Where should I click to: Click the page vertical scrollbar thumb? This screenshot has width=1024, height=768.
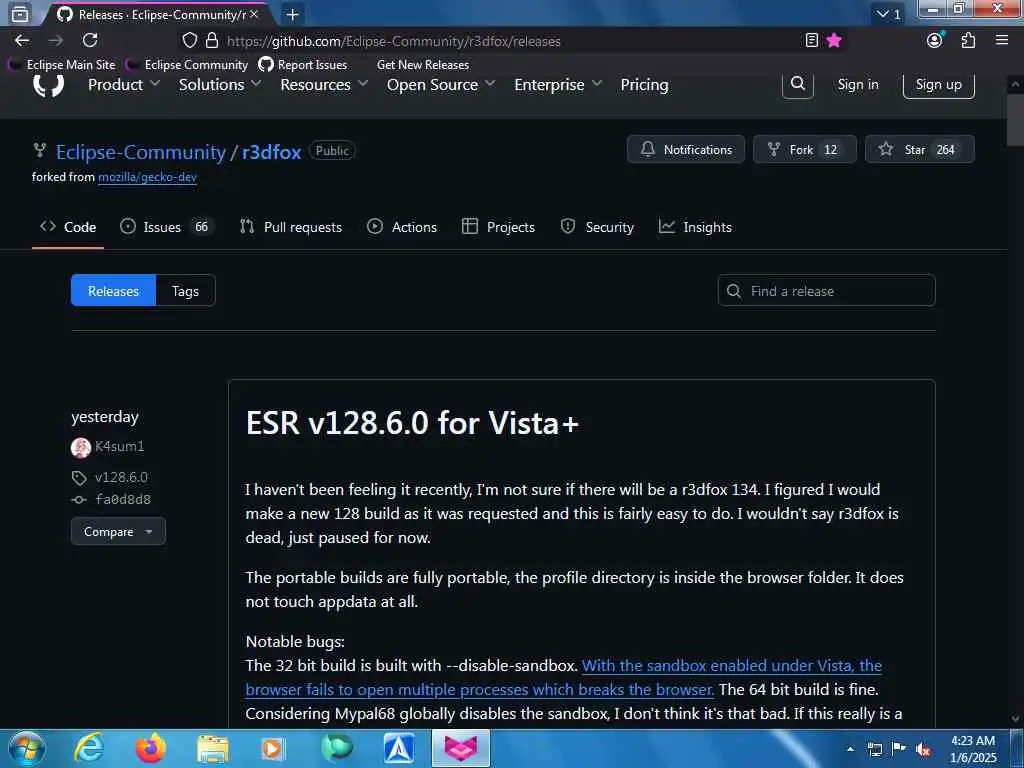(x=1016, y=120)
